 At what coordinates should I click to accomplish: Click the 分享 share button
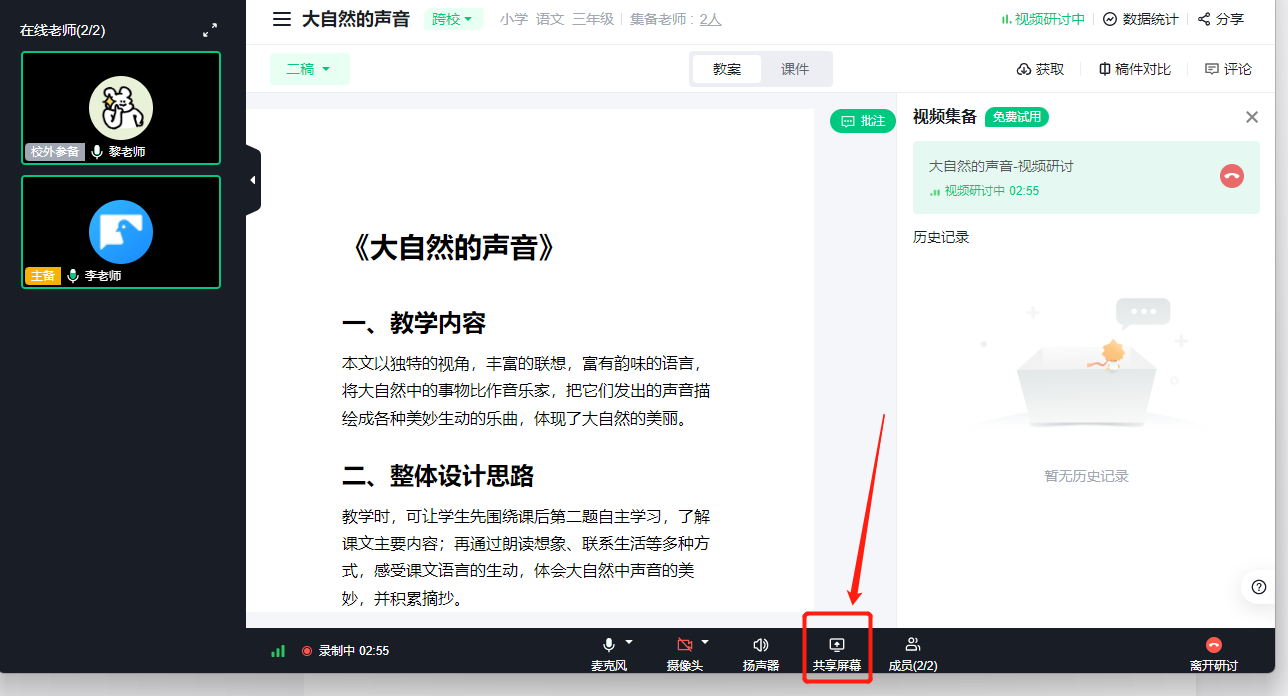1221,19
